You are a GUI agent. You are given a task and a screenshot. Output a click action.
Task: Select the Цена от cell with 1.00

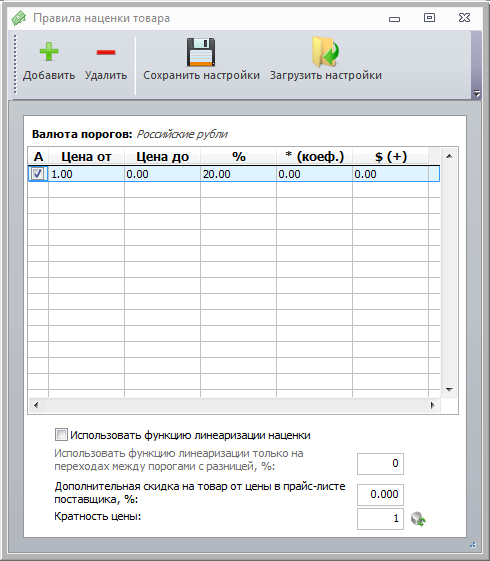[86, 174]
